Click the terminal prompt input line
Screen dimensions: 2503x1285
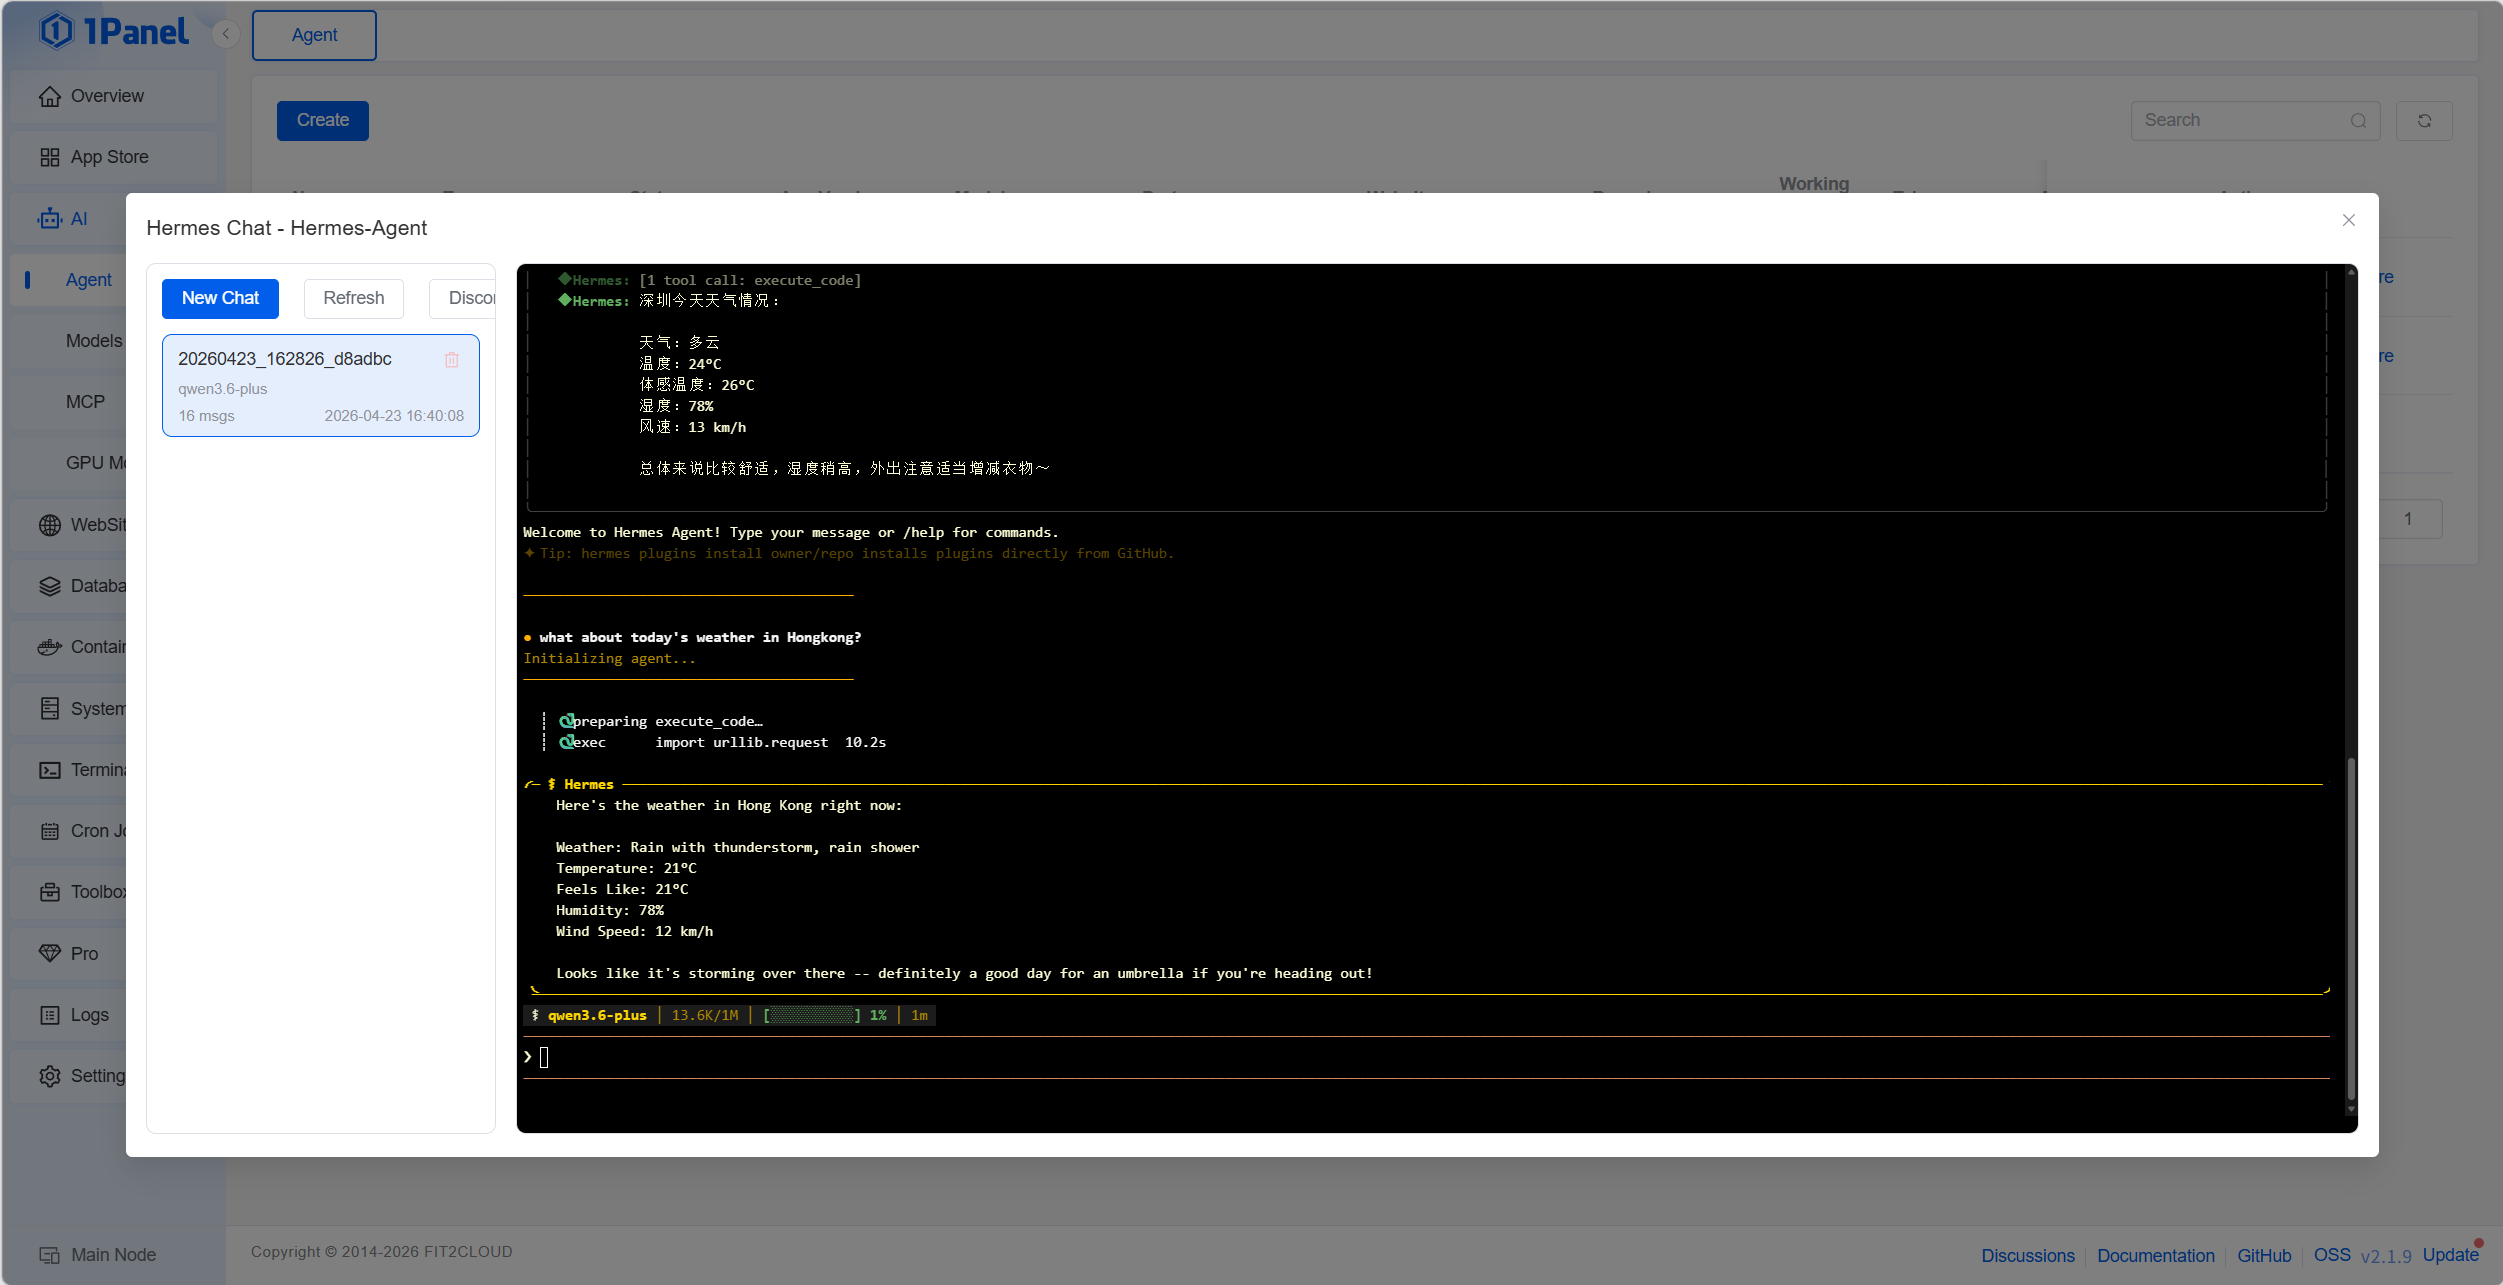click(x=1426, y=1057)
